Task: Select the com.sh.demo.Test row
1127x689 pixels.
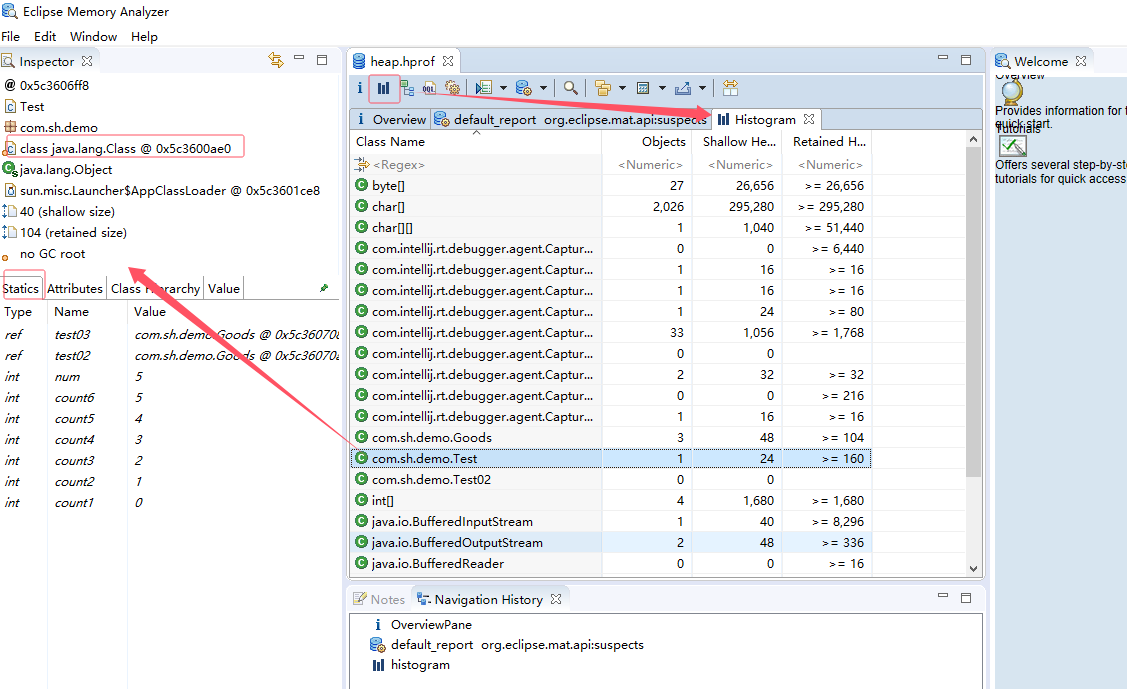Action: click(611, 458)
